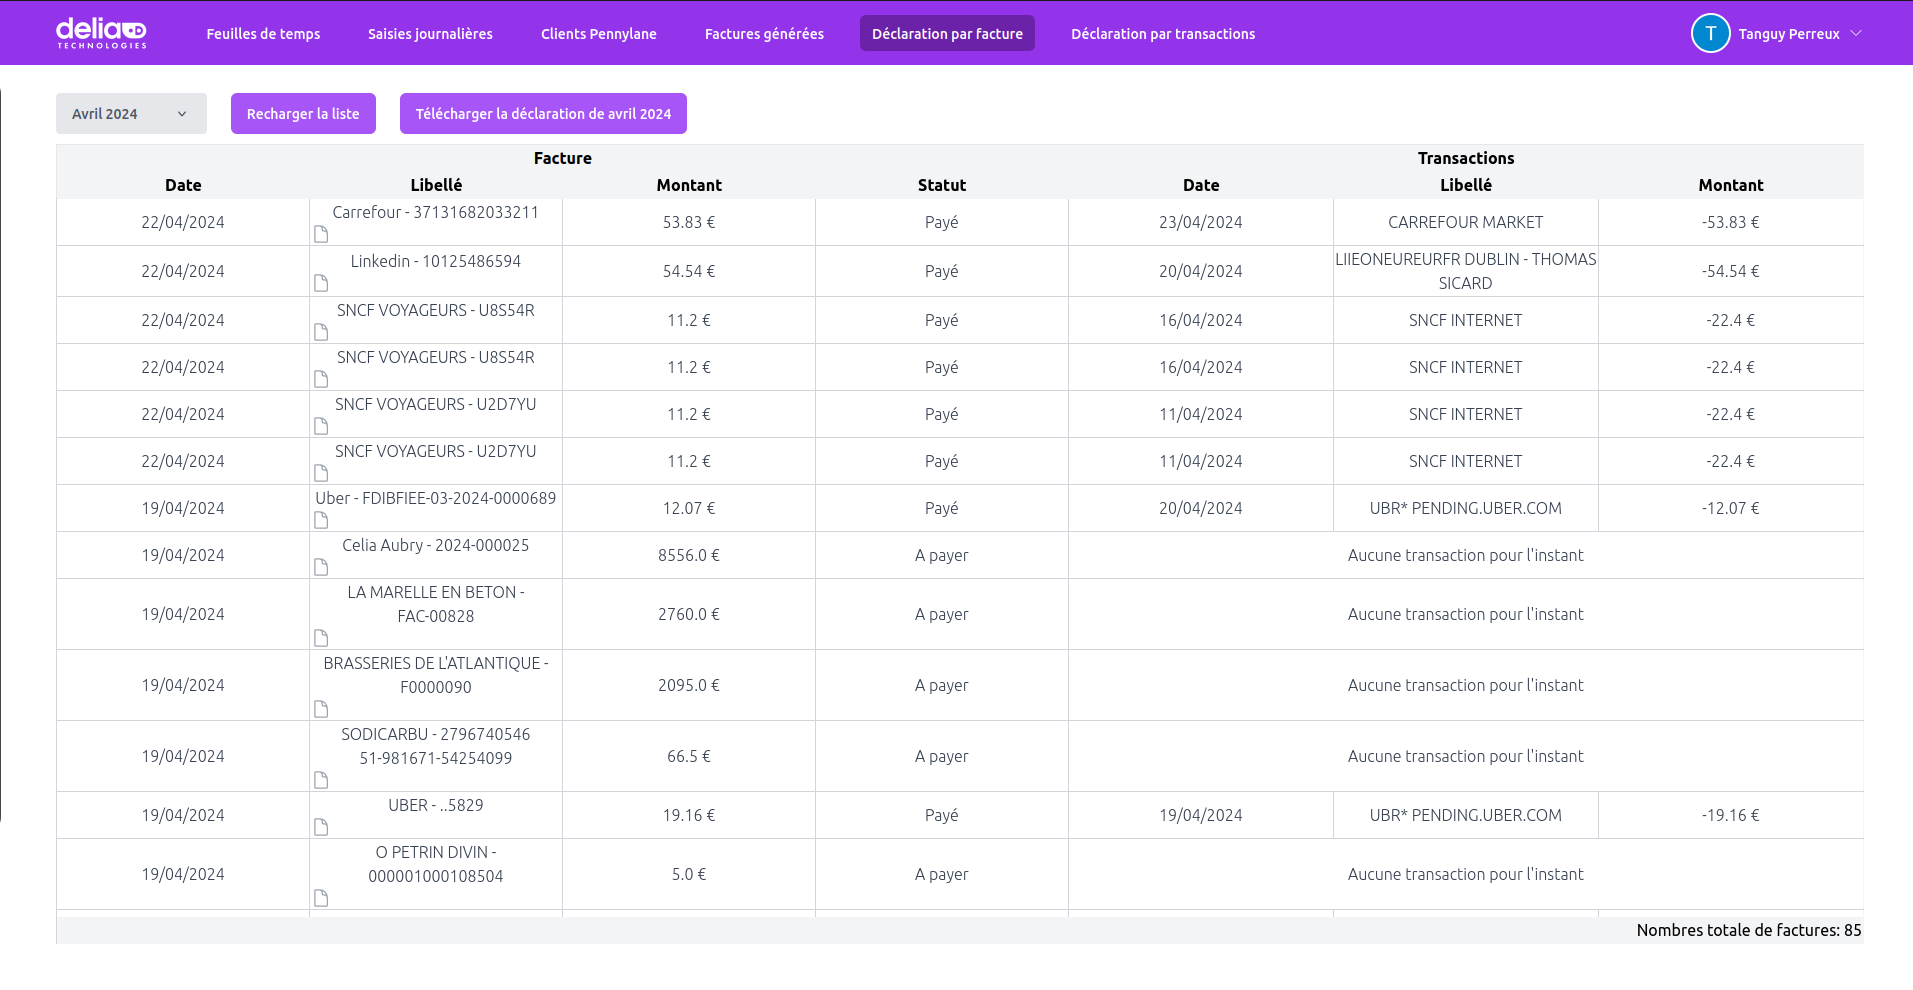Viewport: 1913px width, 990px height.
Task: Click the Delia Technologies logo
Action: tap(101, 33)
